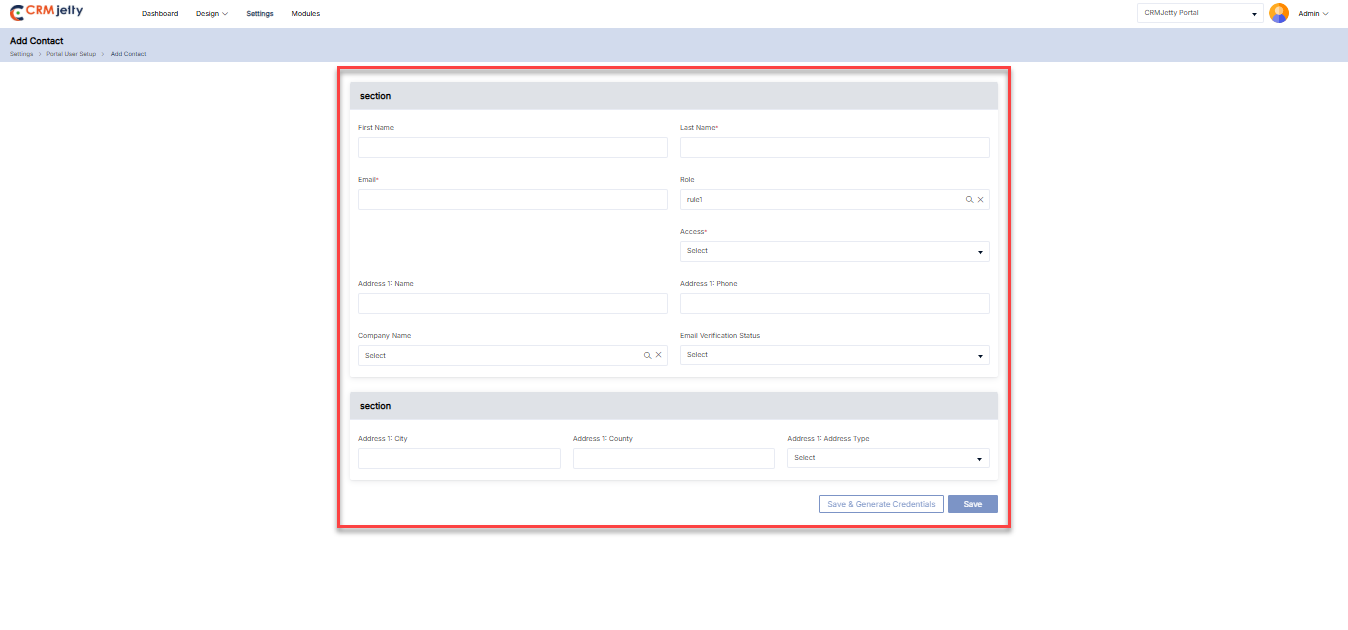Go to the Modules menu
The height and width of the screenshot is (630, 1348).
(306, 14)
